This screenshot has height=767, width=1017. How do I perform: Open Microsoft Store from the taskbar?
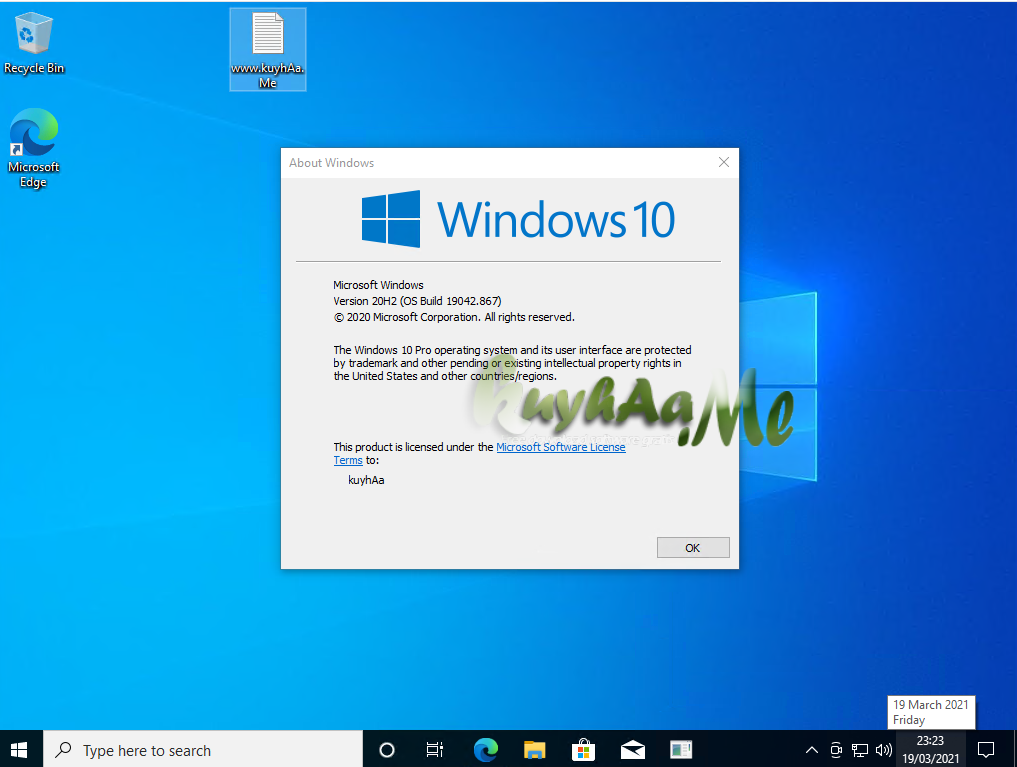[x=584, y=749]
